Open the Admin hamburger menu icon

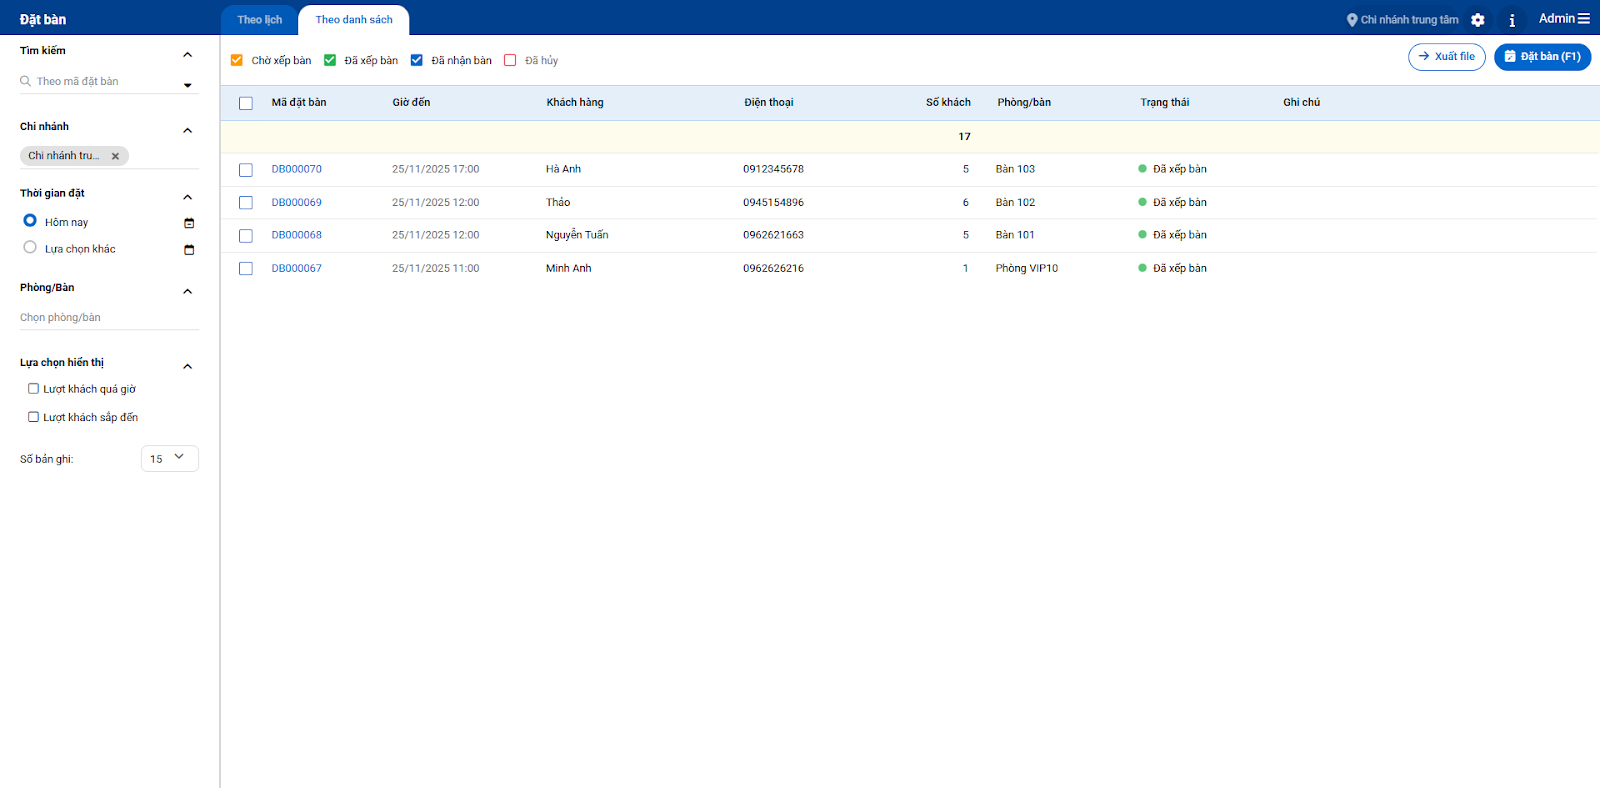click(1584, 19)
